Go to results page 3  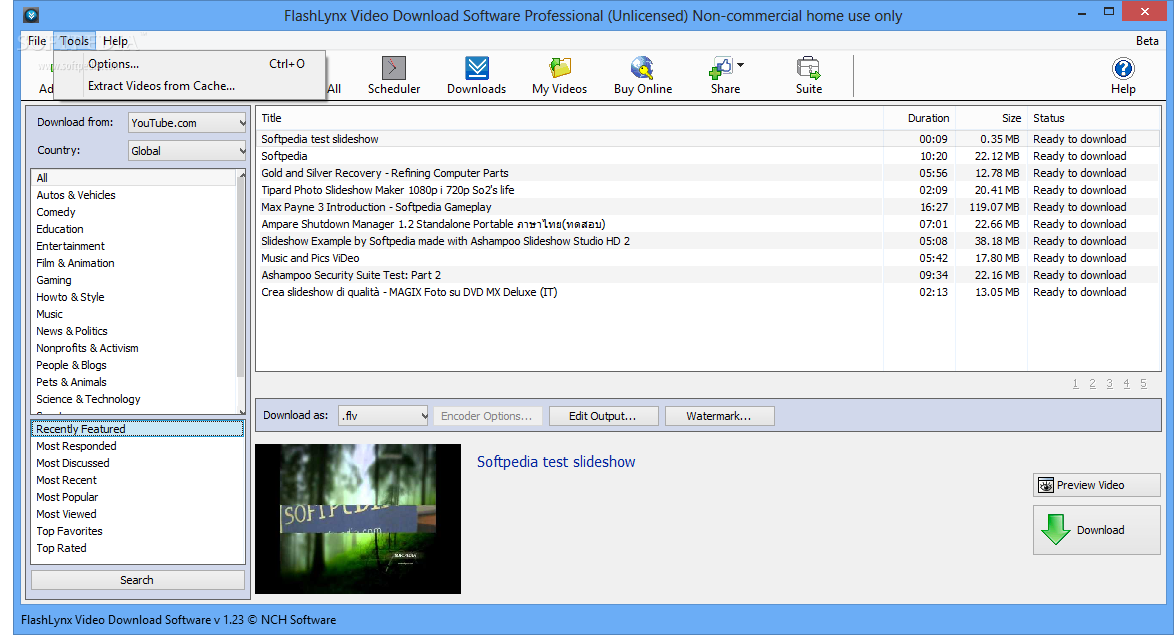click(1110, 383)
